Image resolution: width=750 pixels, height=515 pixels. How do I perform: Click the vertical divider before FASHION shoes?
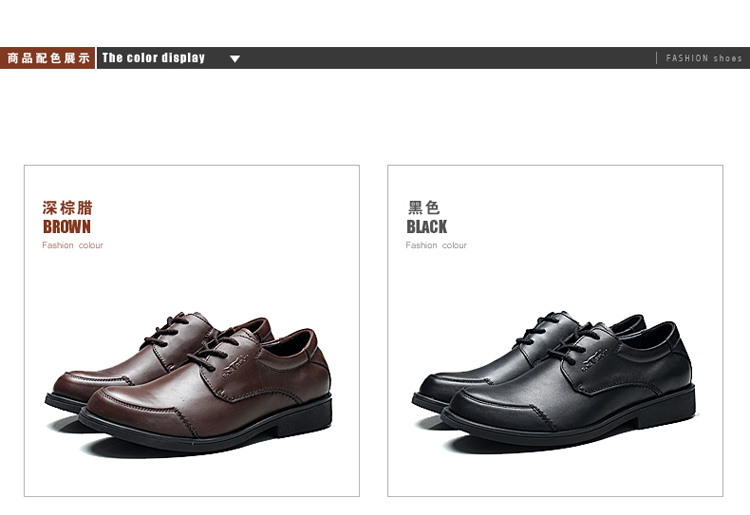(656, 58)
